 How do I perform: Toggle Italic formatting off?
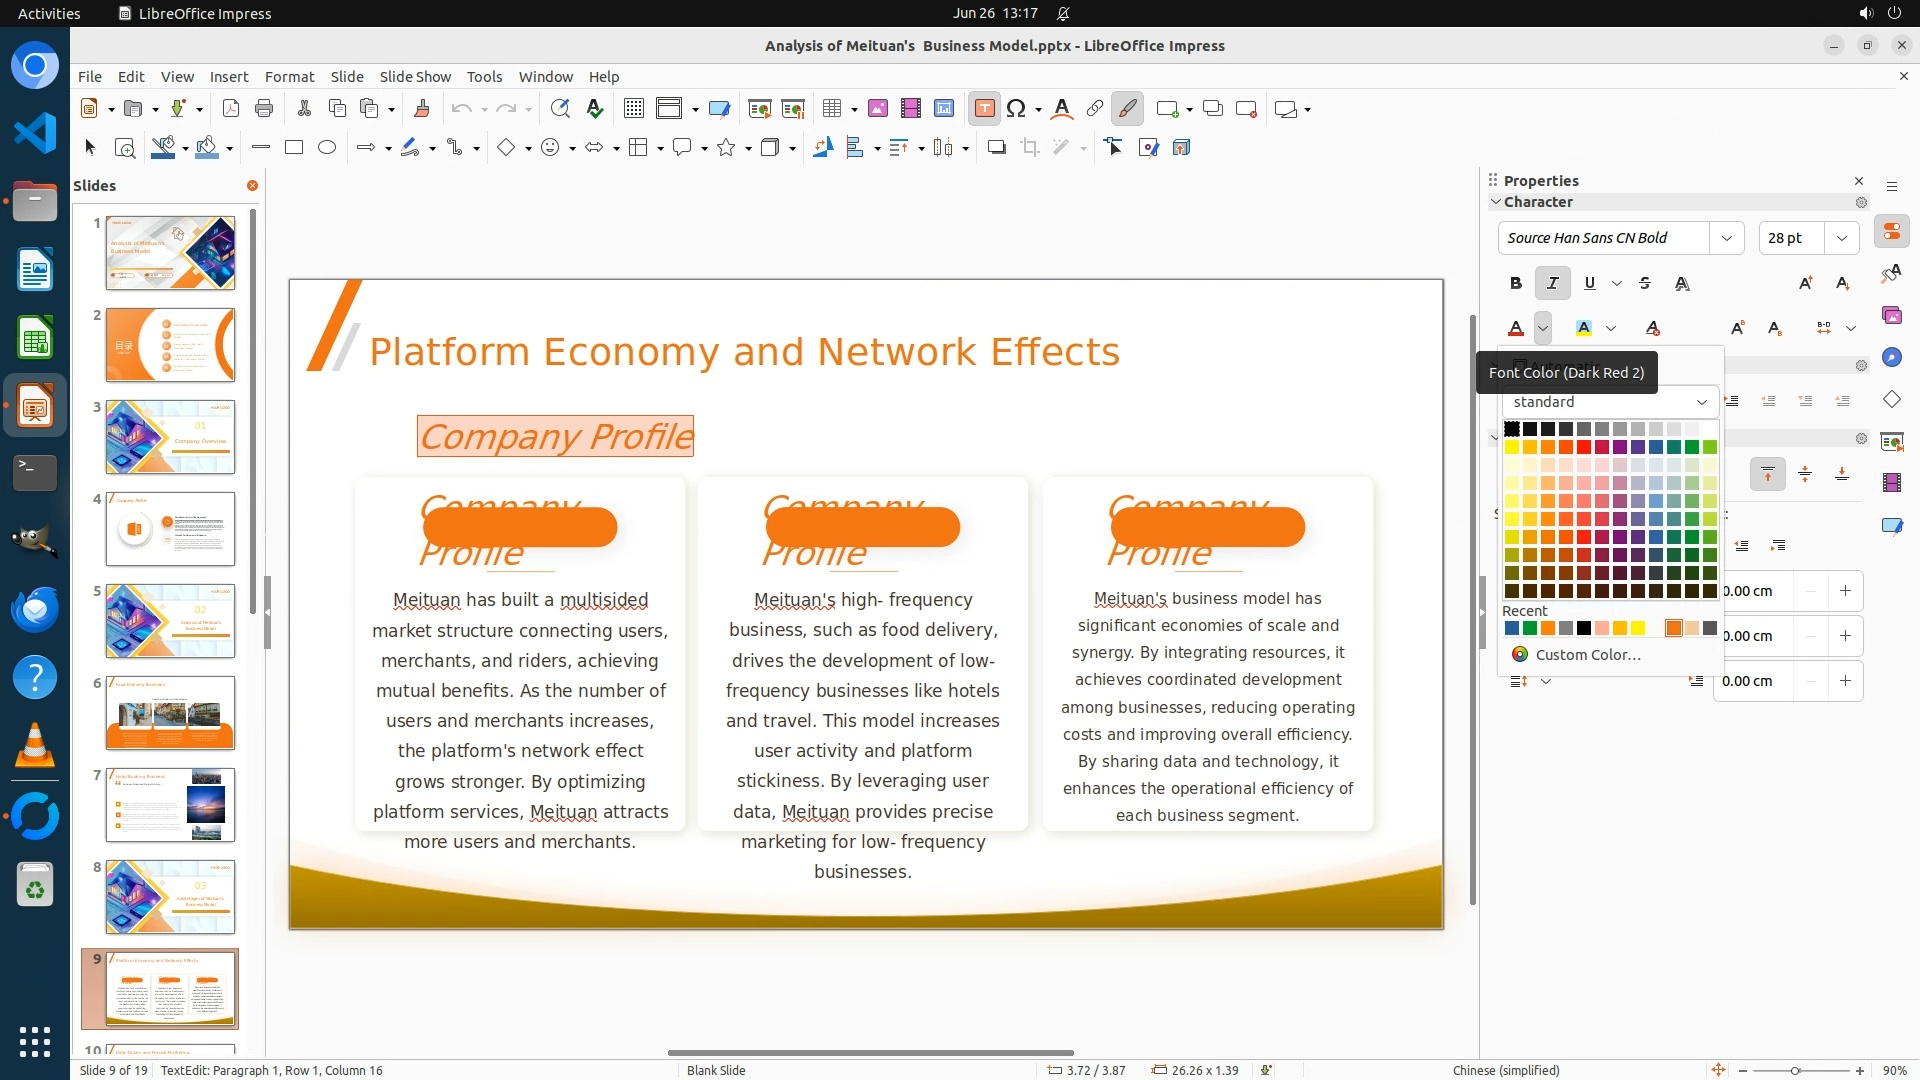tap(1552, 284)
